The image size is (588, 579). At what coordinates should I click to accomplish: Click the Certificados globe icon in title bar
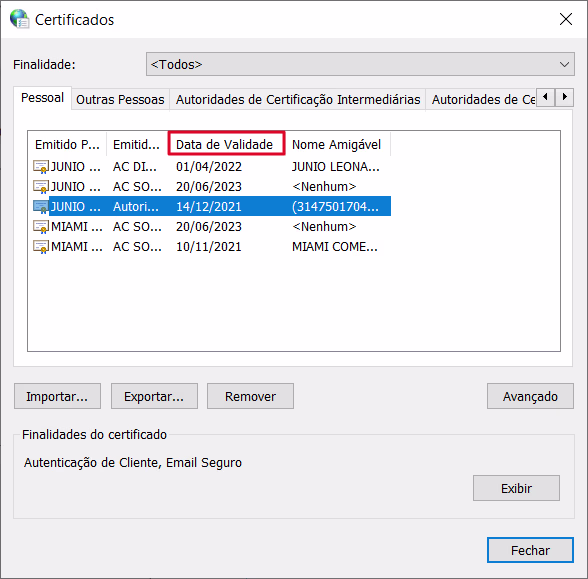[20, 19]
